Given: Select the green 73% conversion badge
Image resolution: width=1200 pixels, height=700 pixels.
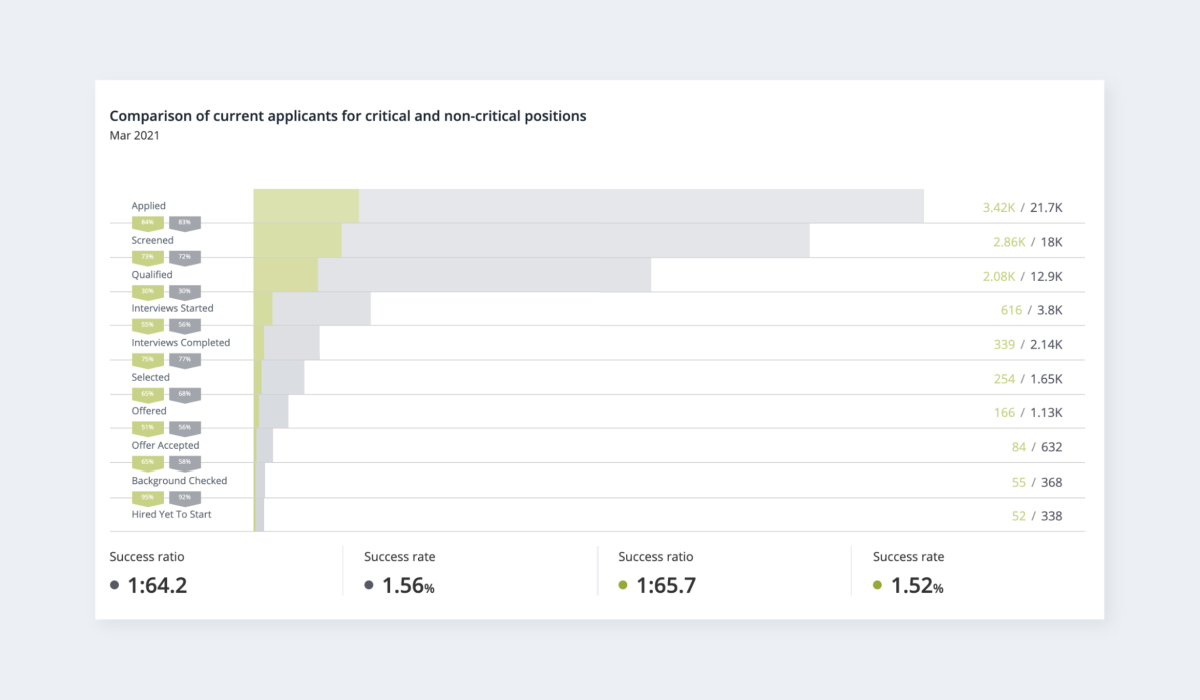Looking at the screenshot, I should pyautogui.click(x=147, y=257).
